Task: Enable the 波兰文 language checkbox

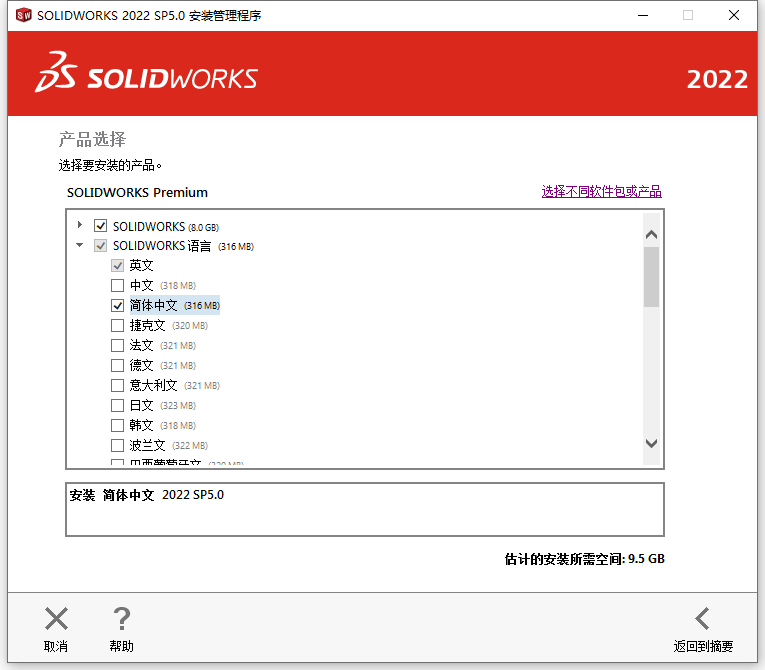Action: click(117, 446)
